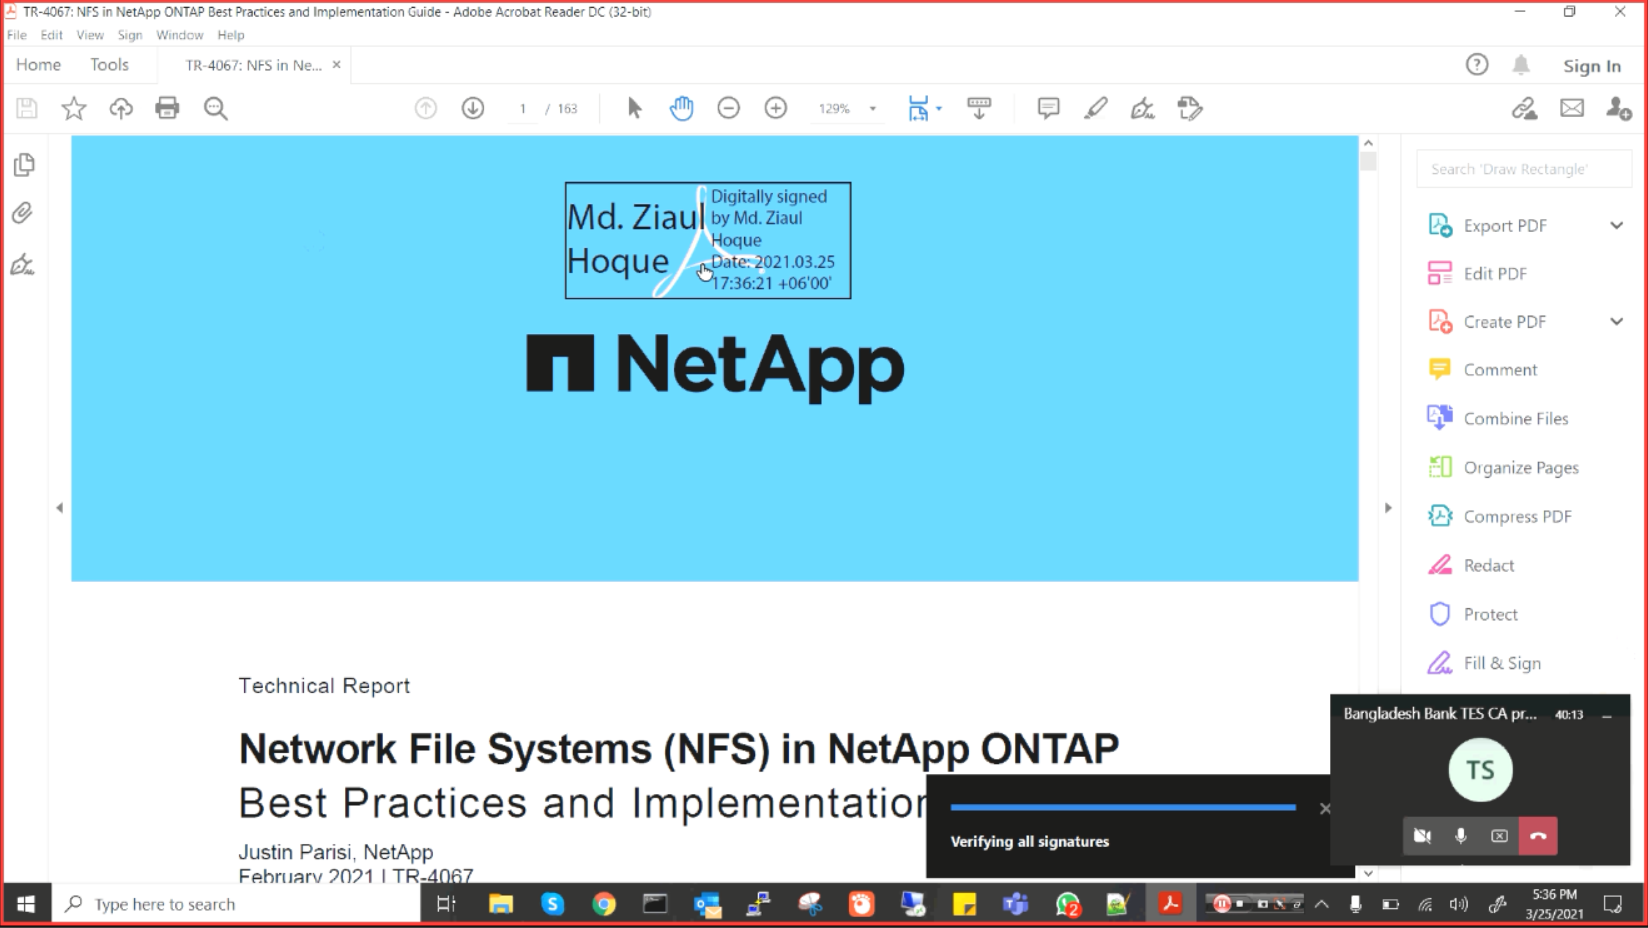The width and height of the screenshot is (1648, 928).
Task: Zoom out with the minus icon
Action: 729,108
